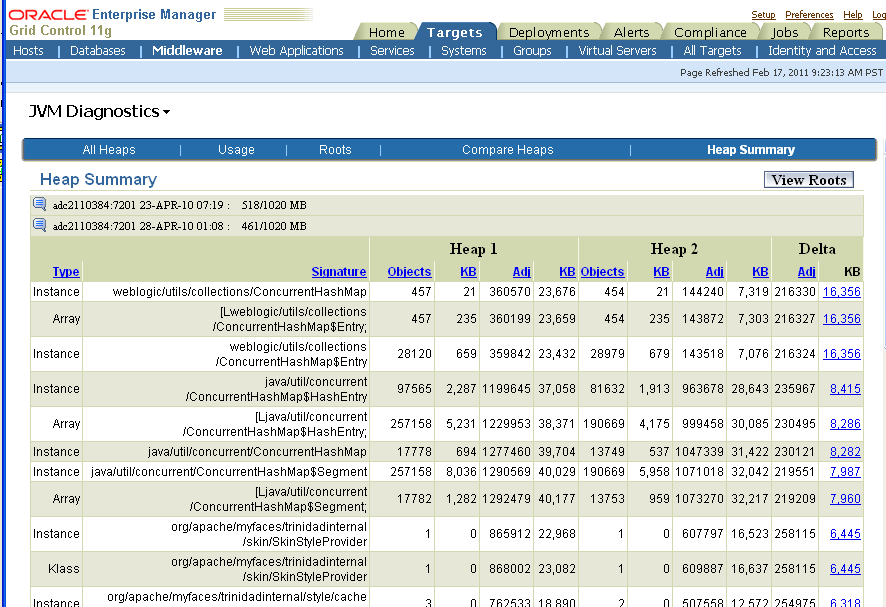Open the Preferences link
The width and height of the screenshot is (886, 607).
pos(809,15)
